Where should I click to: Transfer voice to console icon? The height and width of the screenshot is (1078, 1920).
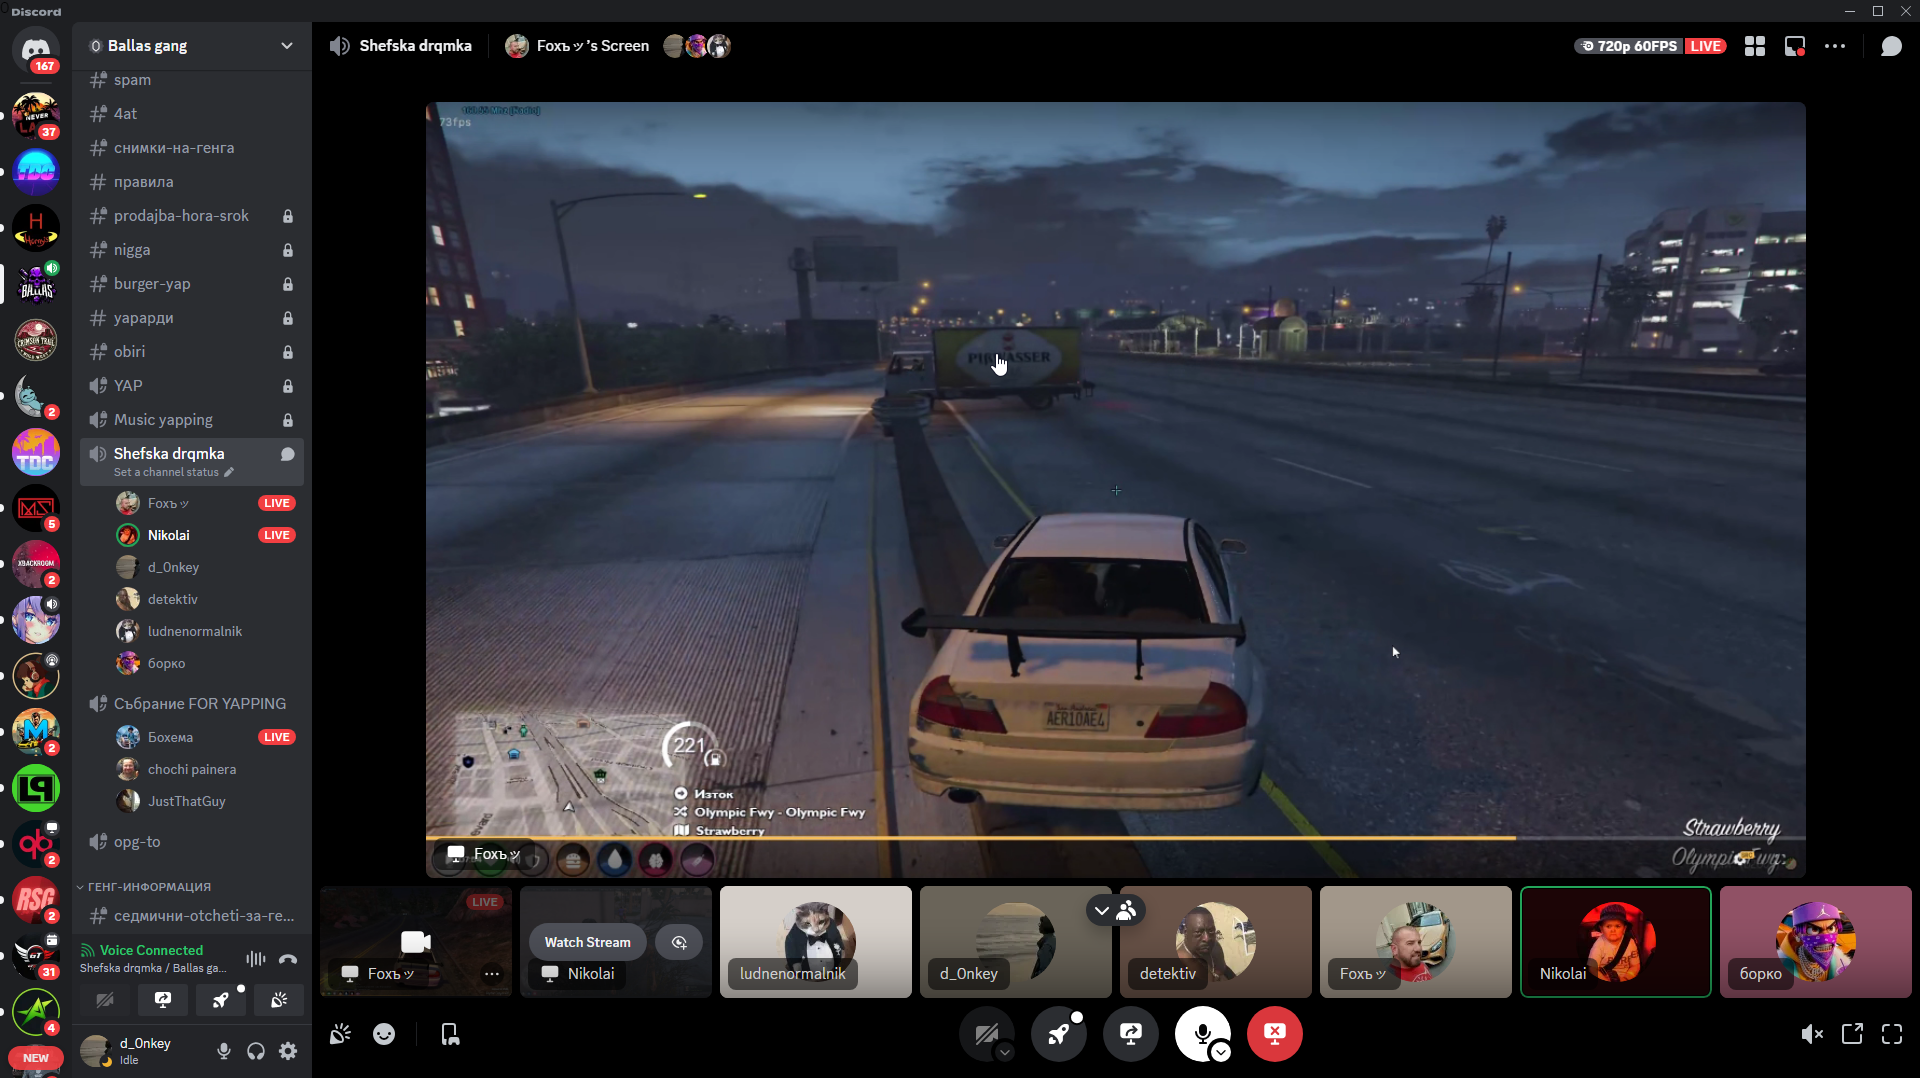(x=450, y=1034)
